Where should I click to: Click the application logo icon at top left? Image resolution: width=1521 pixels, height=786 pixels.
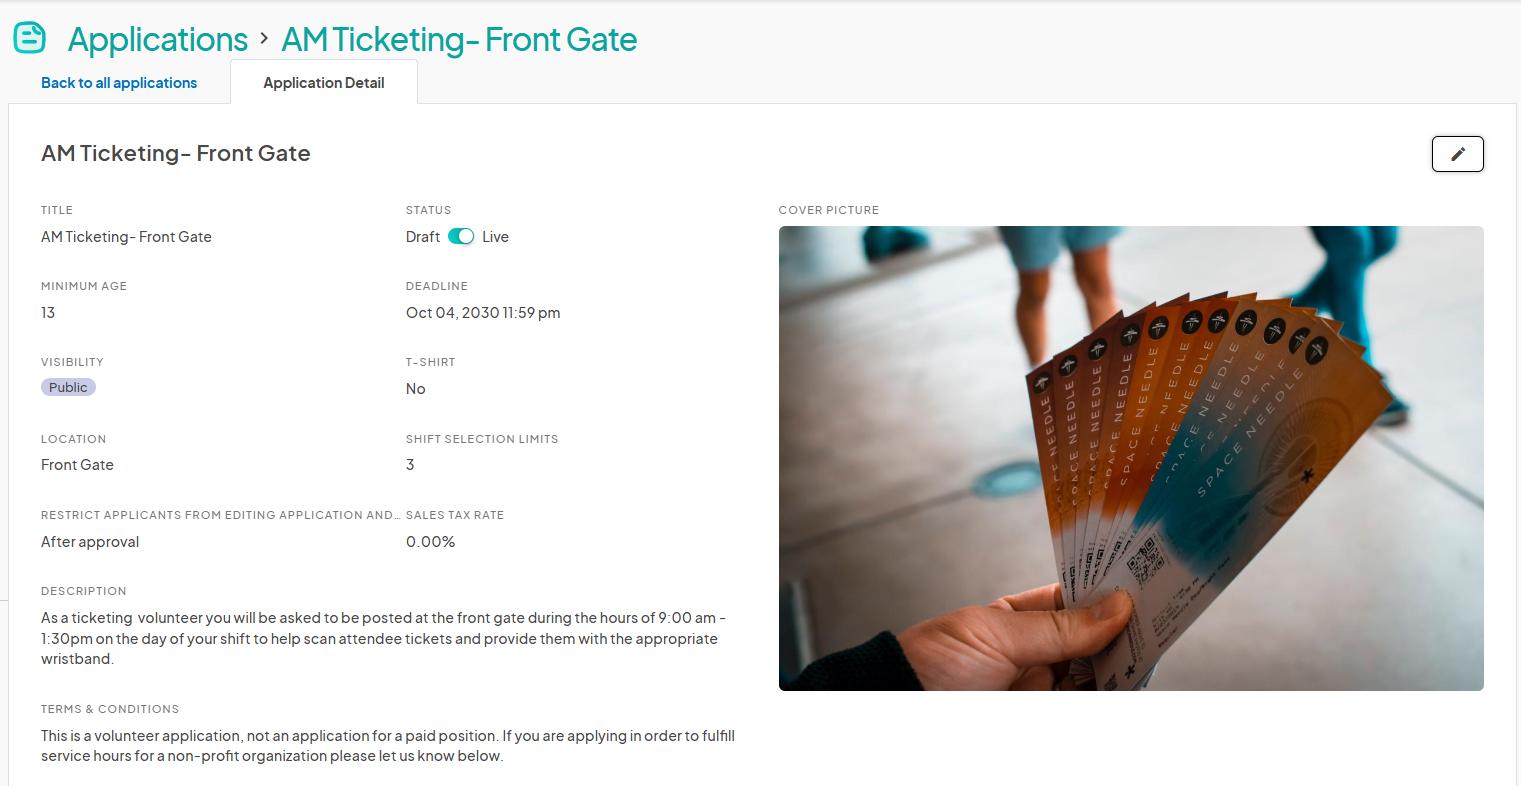click(30, 38)
